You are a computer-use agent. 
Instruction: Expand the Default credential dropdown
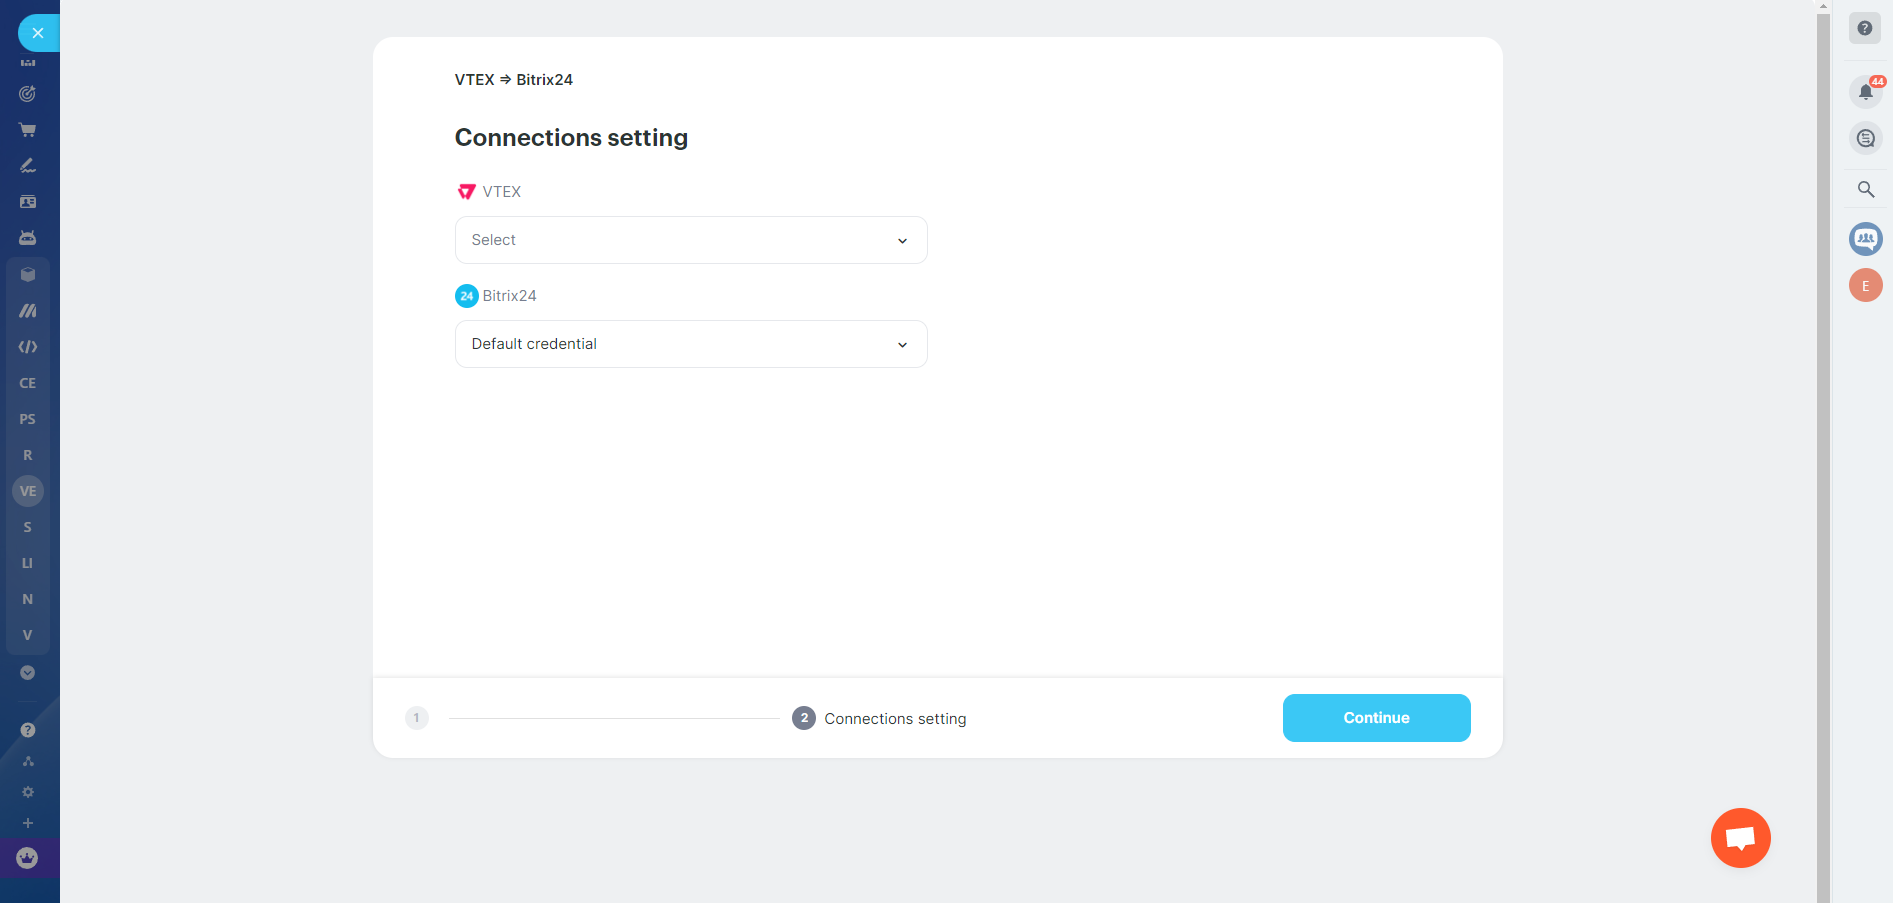point(691,344)
